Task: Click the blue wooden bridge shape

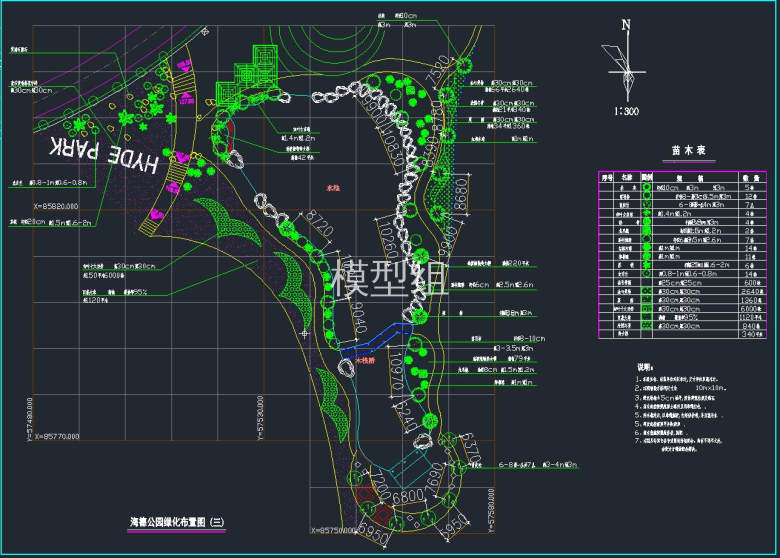Action: pyautogui.click(x=378, y=338)
